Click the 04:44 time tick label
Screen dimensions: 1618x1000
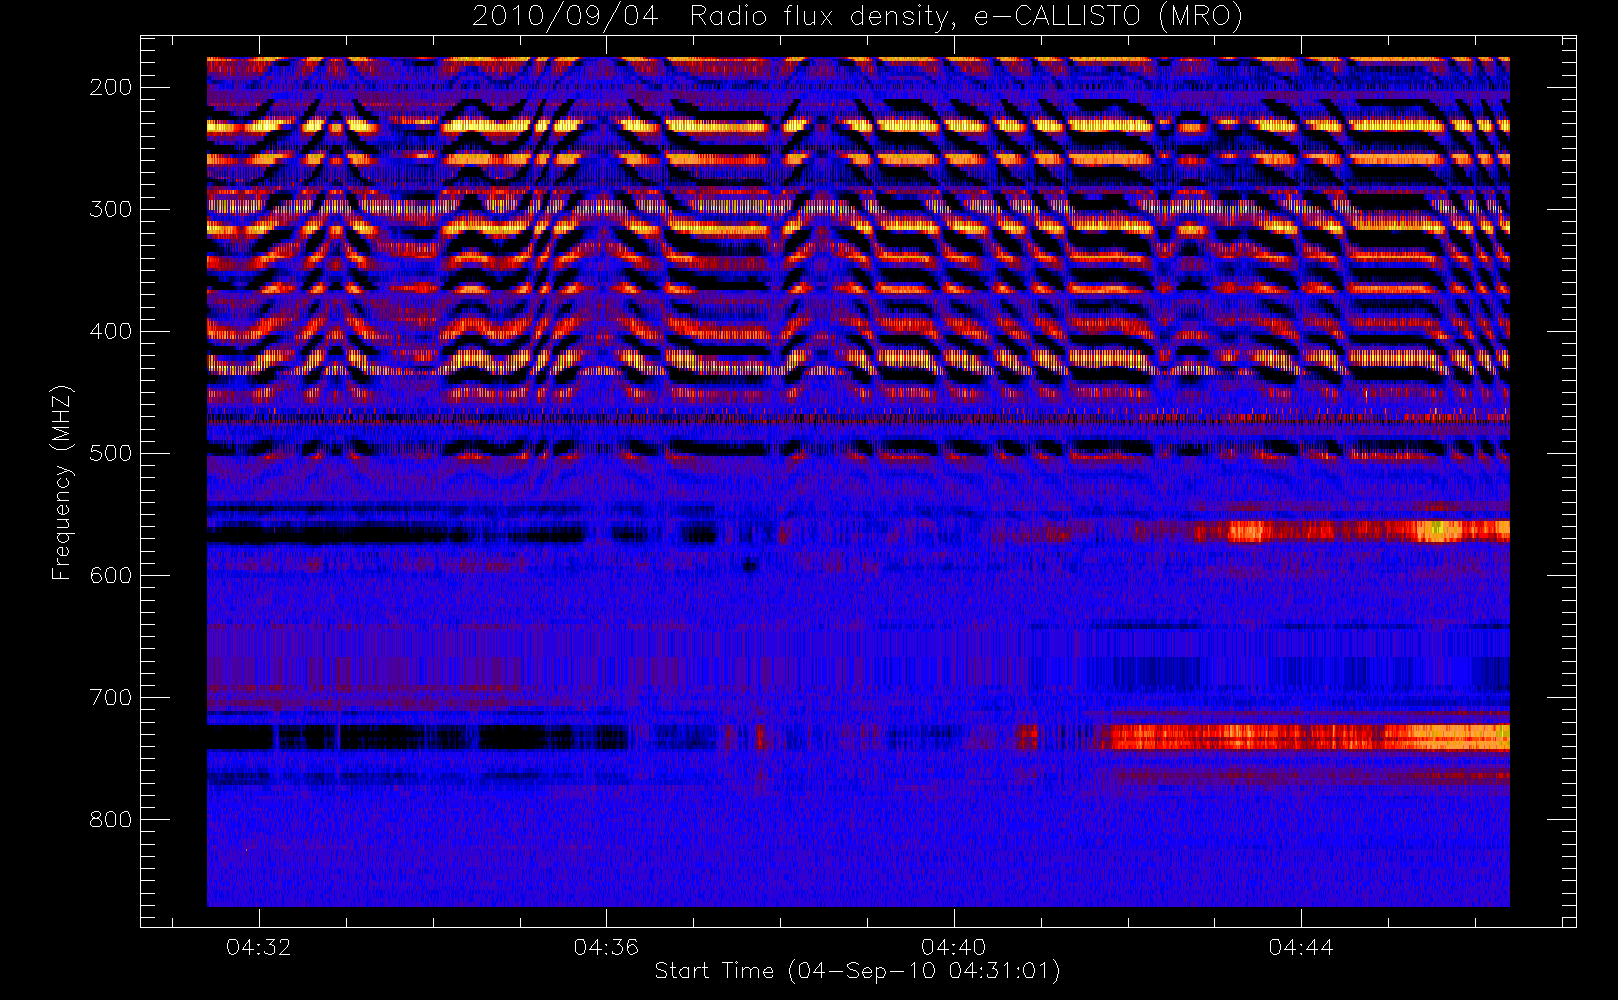(1301, 947)
